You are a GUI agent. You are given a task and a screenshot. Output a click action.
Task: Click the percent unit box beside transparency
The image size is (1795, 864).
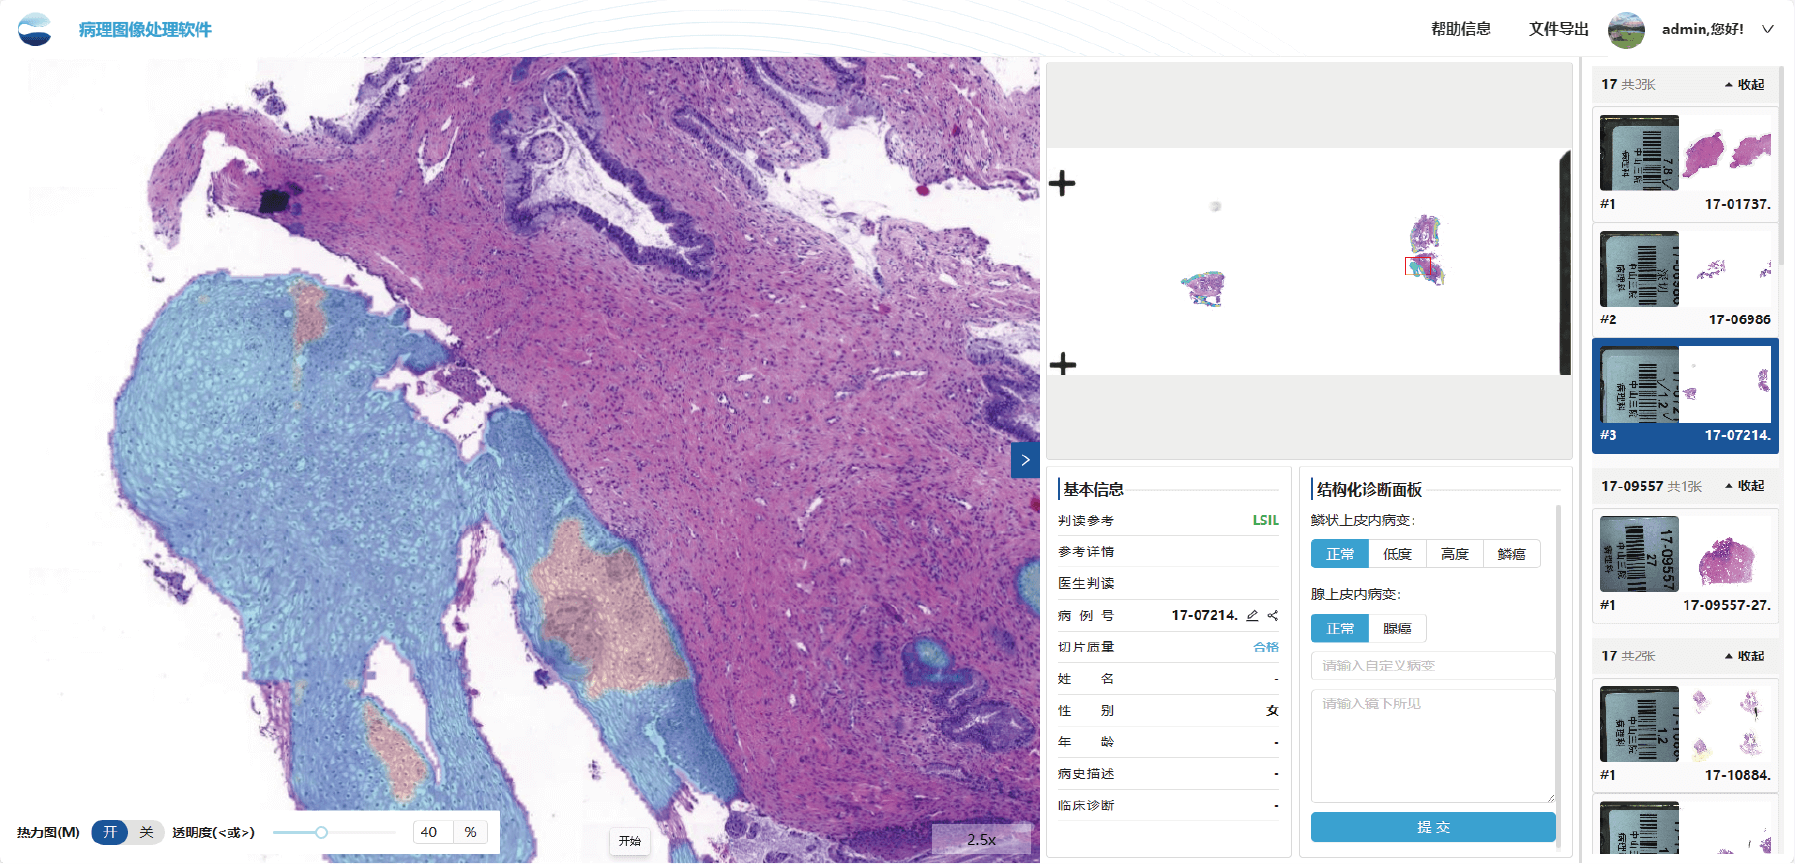coord(470,832)
